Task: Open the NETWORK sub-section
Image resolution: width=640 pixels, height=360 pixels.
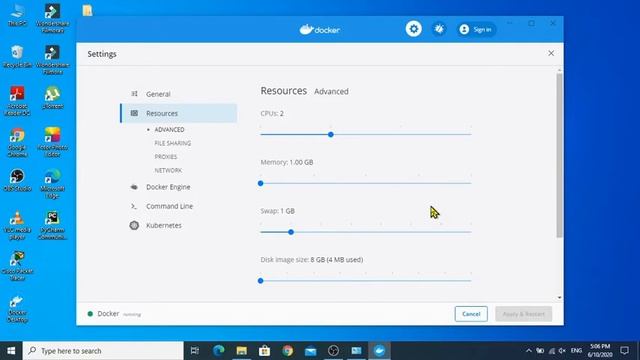Action: (168, 170)
